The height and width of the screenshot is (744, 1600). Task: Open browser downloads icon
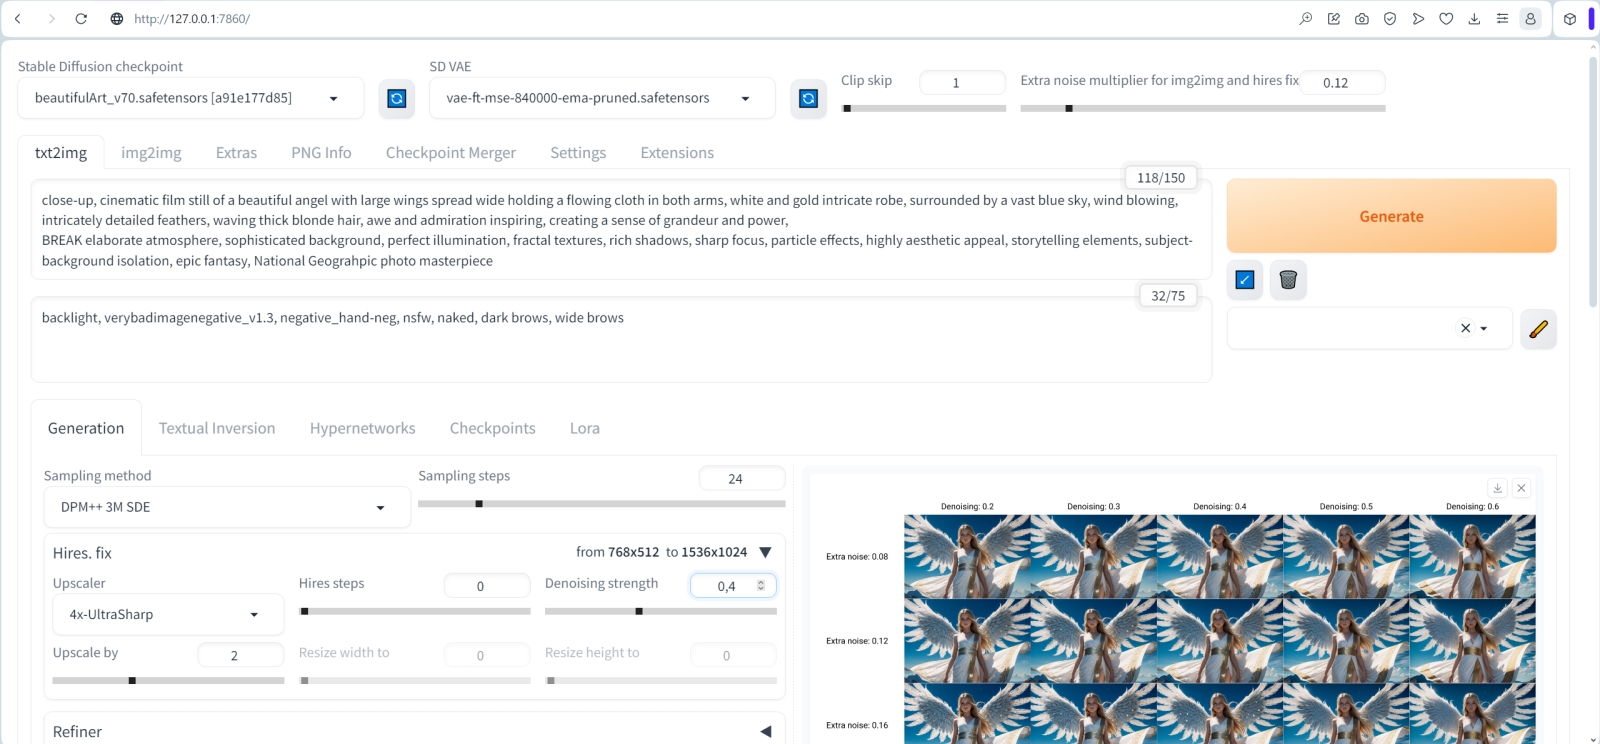coord(1474,19)
